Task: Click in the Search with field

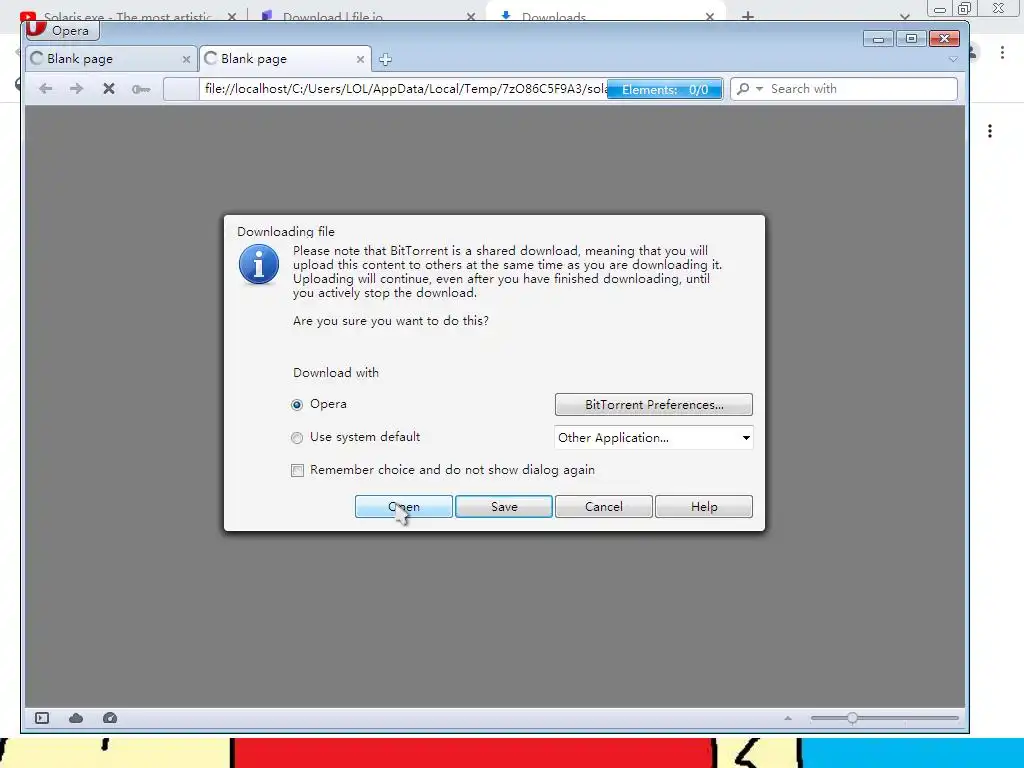Action: (862, 89)
